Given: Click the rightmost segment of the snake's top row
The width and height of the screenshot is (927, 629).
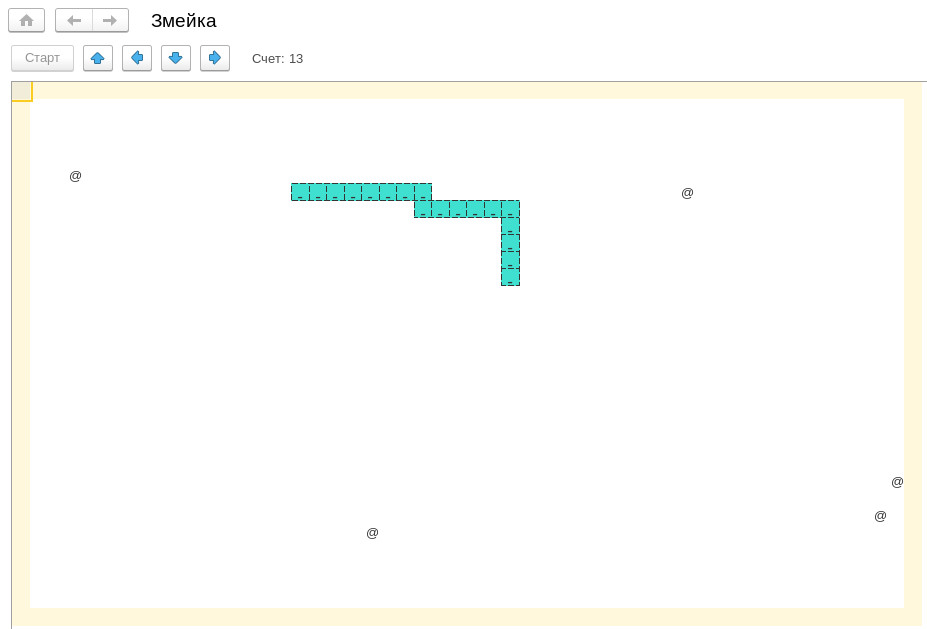Looking at the screenshot, I should (x=423, y=192).
